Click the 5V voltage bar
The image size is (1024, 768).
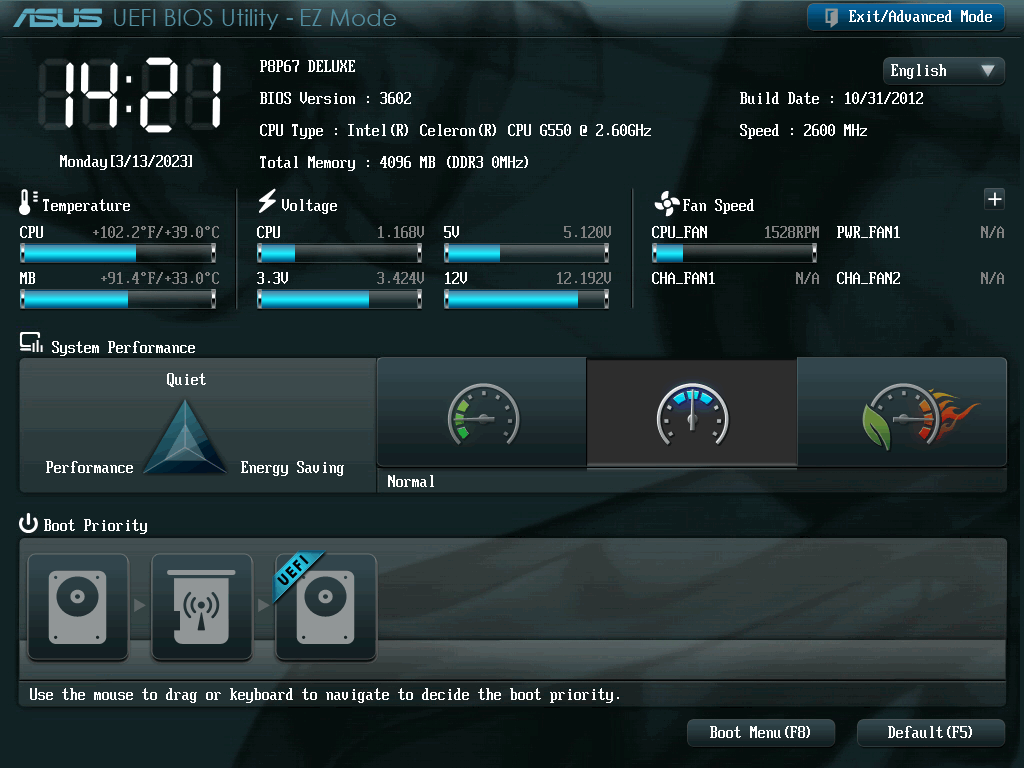pyautogui.click(x=526, y=253)
